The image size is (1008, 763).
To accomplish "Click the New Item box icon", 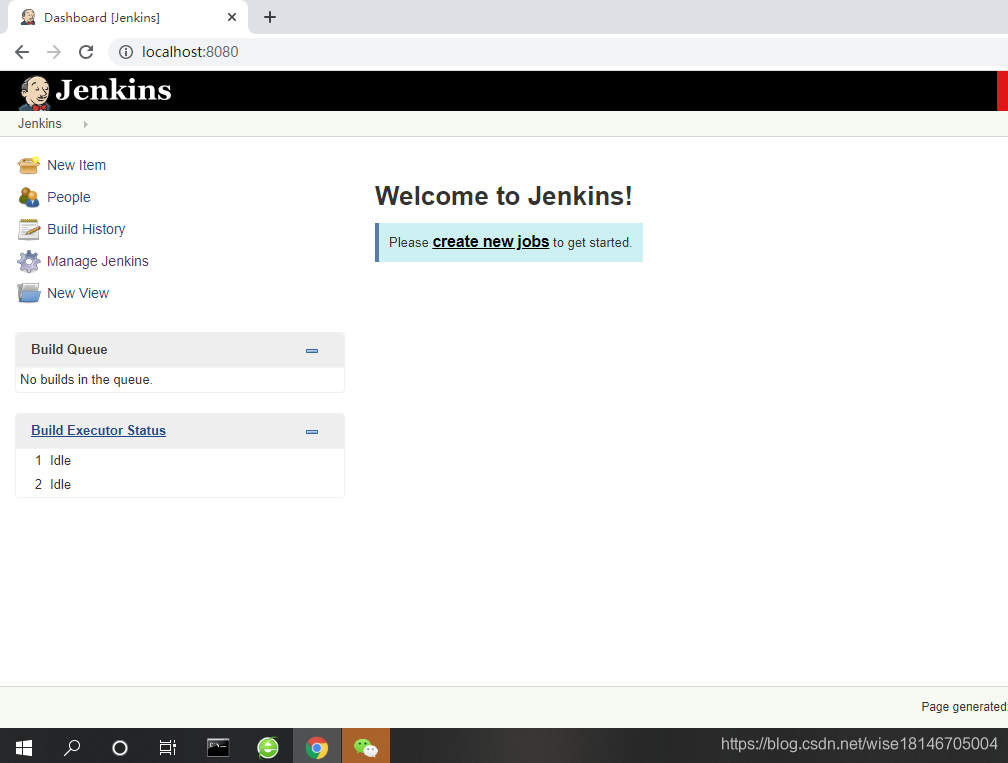I will (x=29, y=165).
